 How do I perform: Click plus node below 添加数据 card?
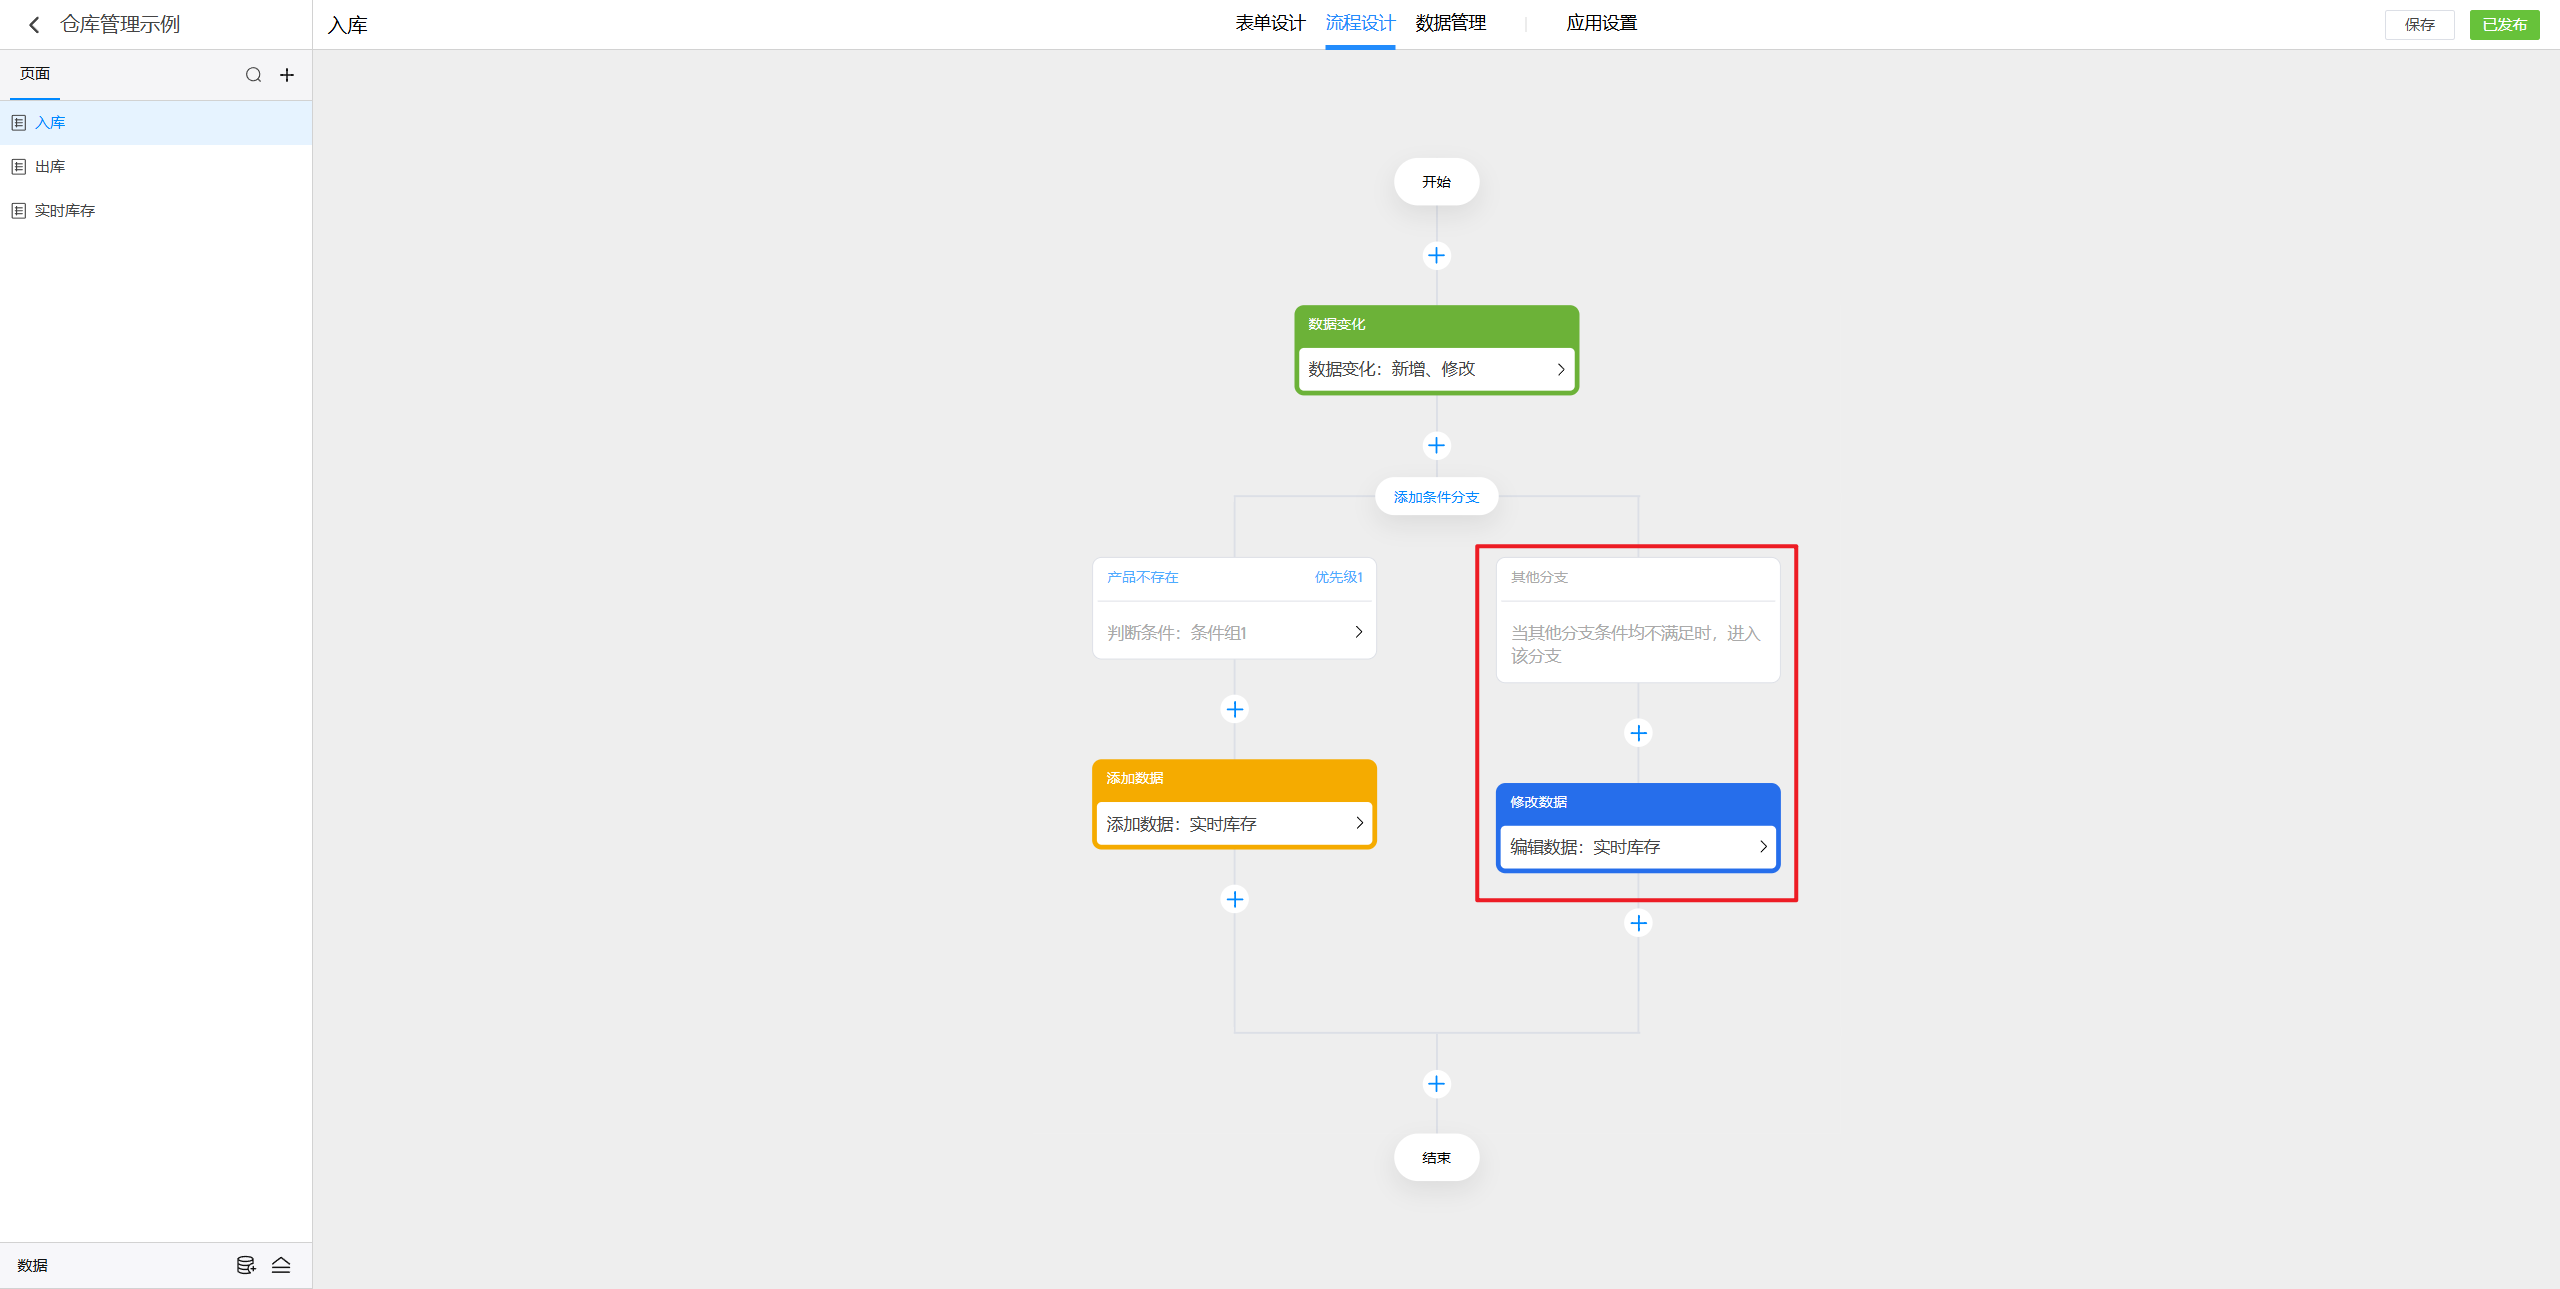click(x=1235, y=899)
